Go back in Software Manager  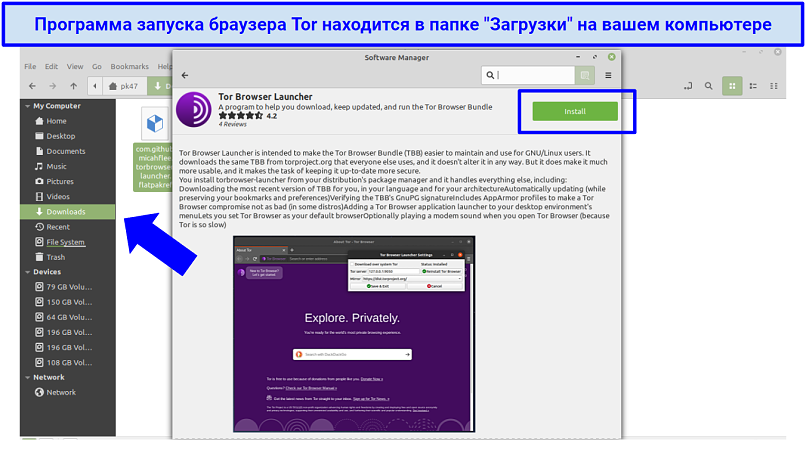185,76
